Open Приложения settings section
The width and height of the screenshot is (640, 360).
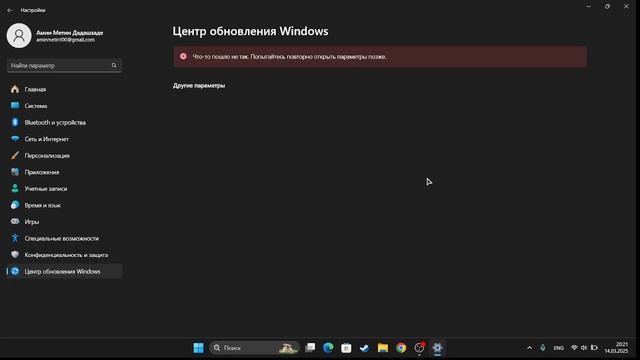click(64, 172)
